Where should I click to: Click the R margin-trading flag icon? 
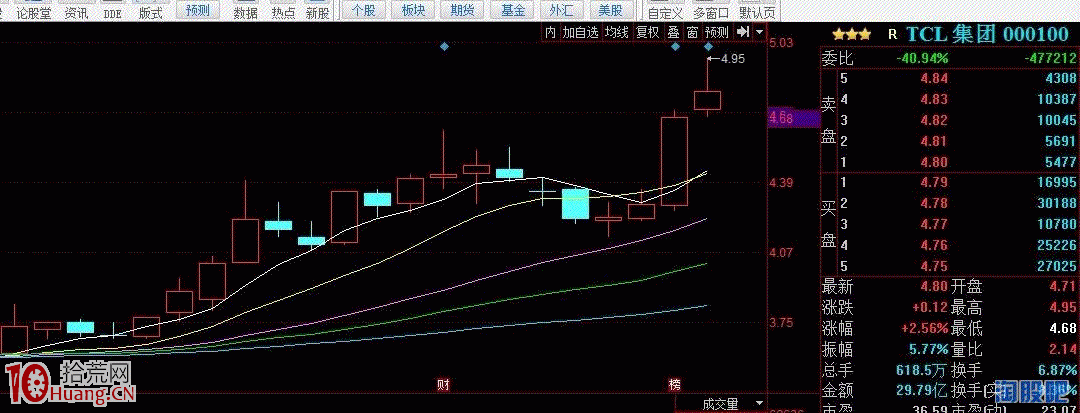tap(893, 34)
